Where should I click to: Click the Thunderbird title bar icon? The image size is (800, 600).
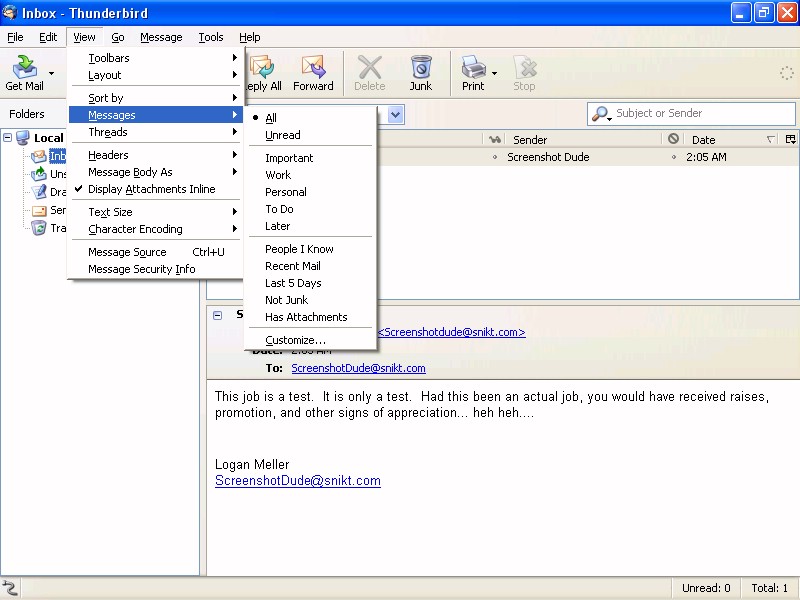pyautogui.click(x=10, y=12)
